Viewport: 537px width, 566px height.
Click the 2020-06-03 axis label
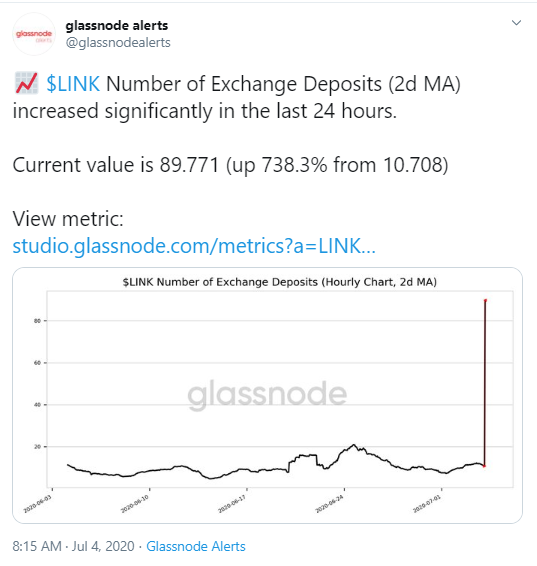tap(38, 504)
